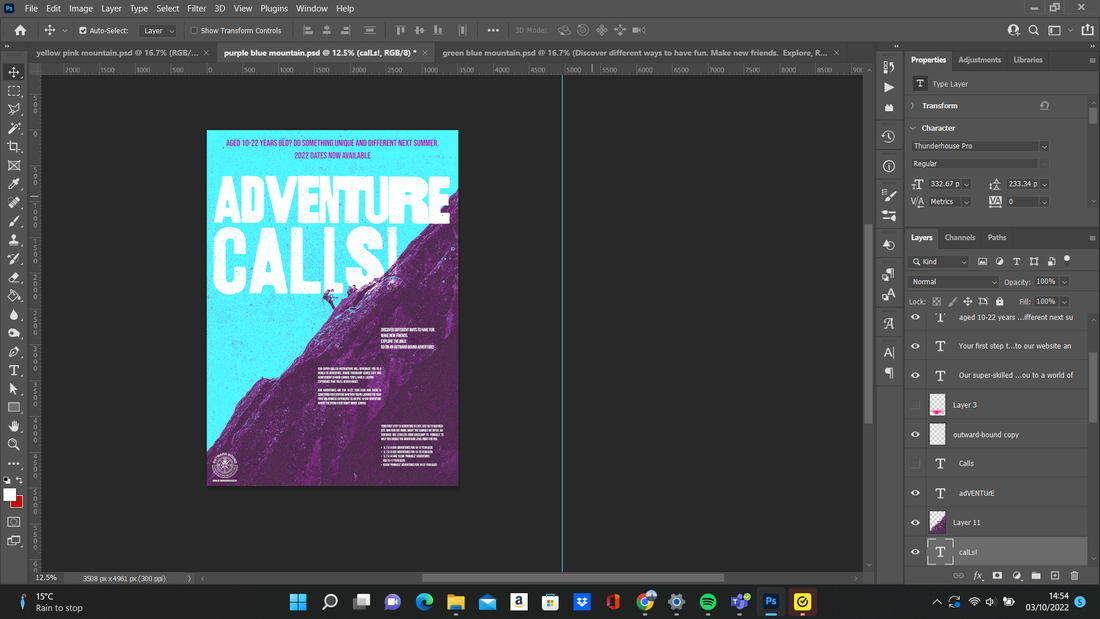Select the Pen tool
This screenshot has height=619, width=1100.
14,352
